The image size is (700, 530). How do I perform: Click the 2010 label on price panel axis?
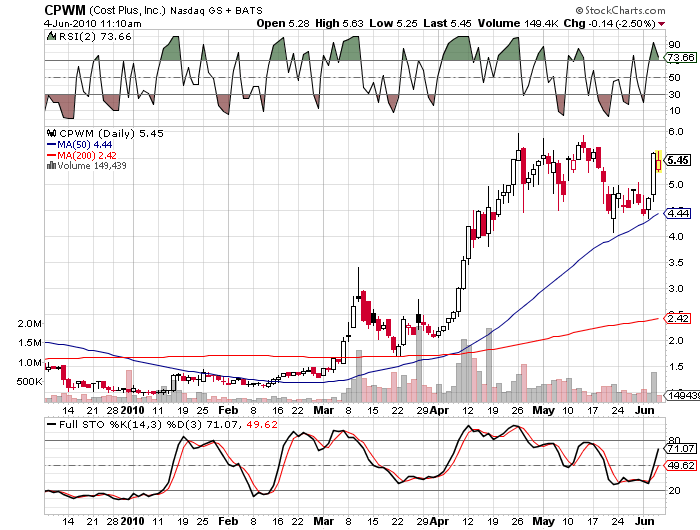[133, 410]
